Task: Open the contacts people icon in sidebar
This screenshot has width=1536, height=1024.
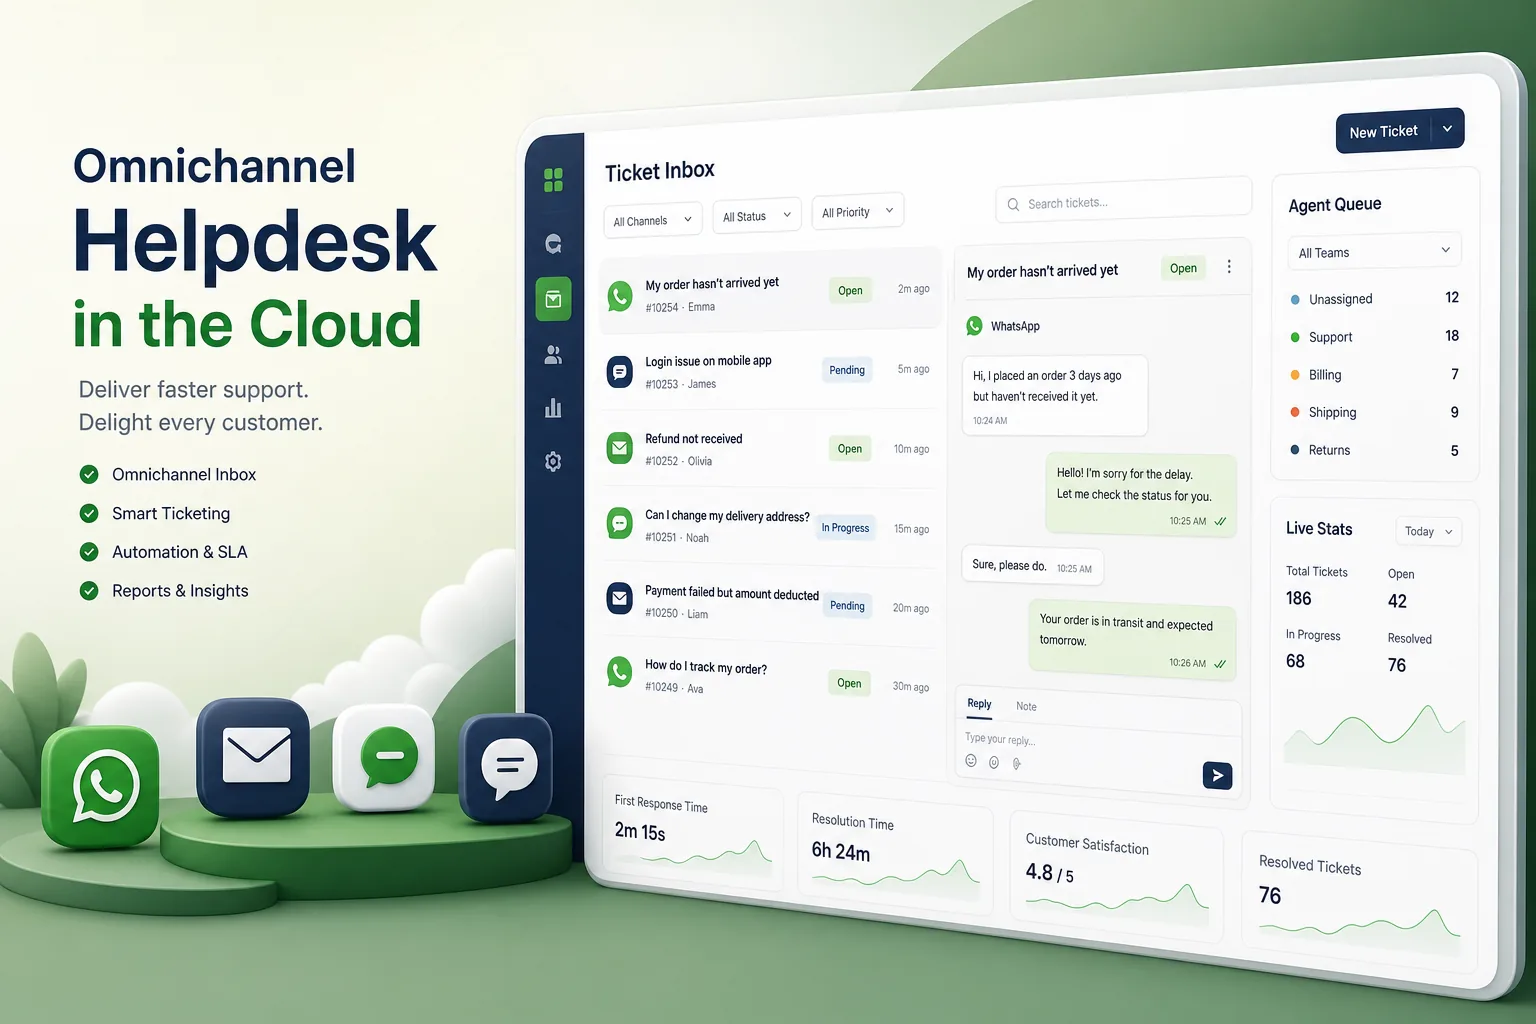Action: point(553,354)
